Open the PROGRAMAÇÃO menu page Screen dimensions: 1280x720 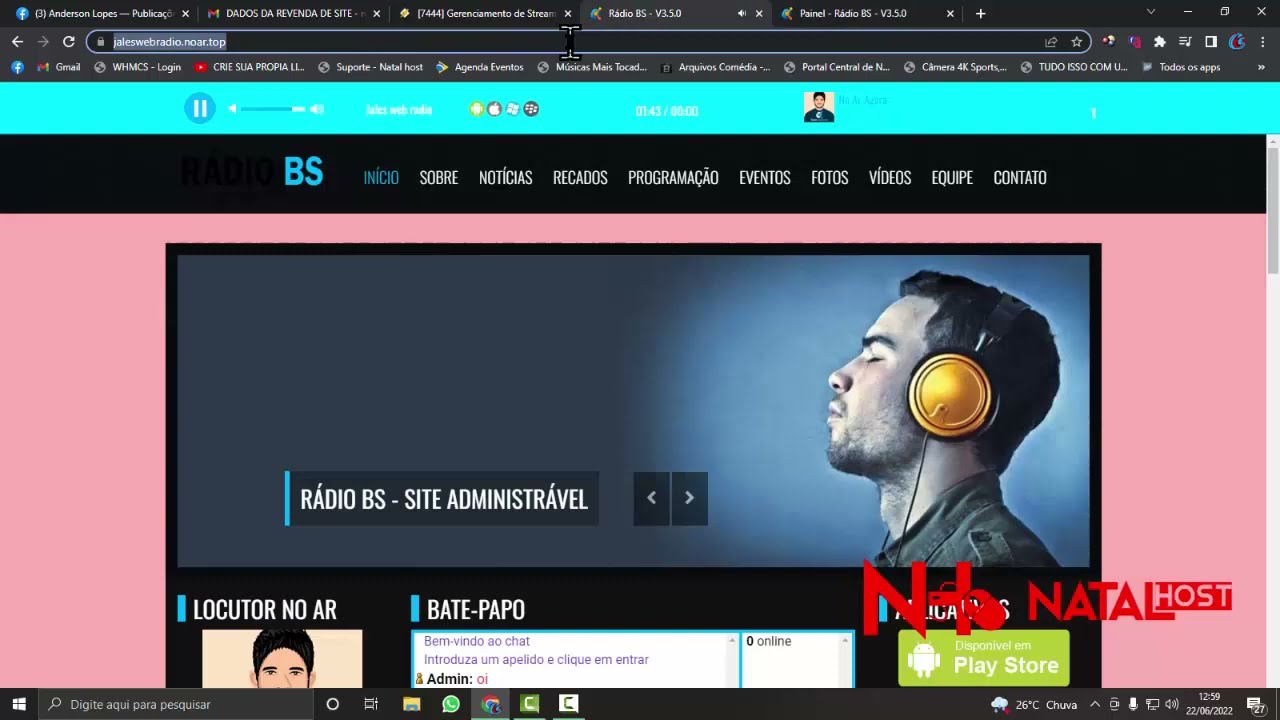point(673,177)
